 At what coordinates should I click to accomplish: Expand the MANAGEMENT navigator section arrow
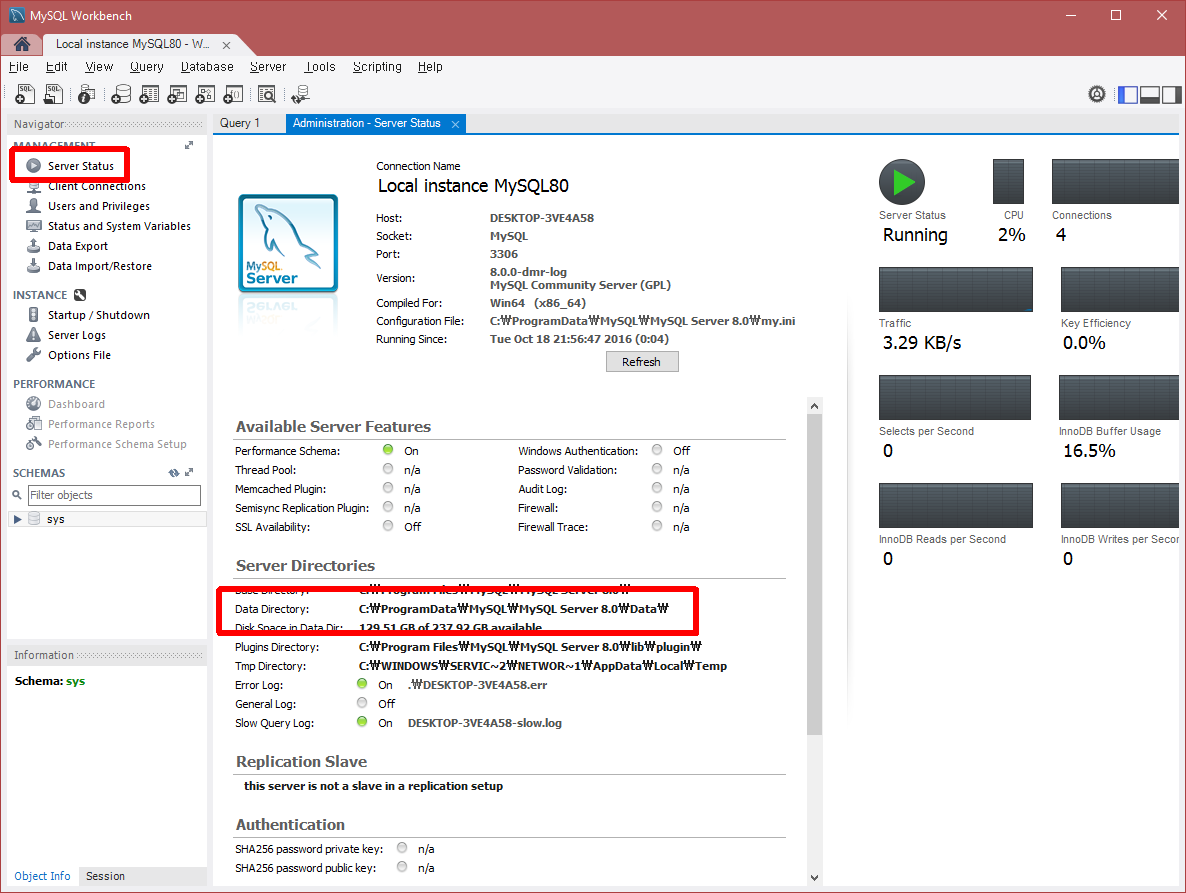(x=189, y=145)
